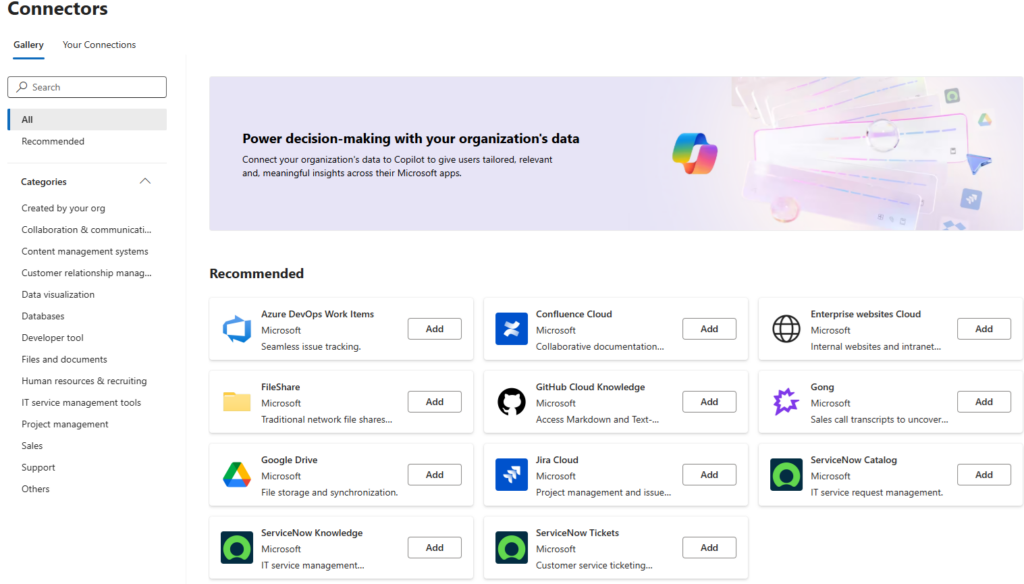The image size is (1024, 584).
Task: Click the Jira Cloud icon
Action: pos(511,474)
